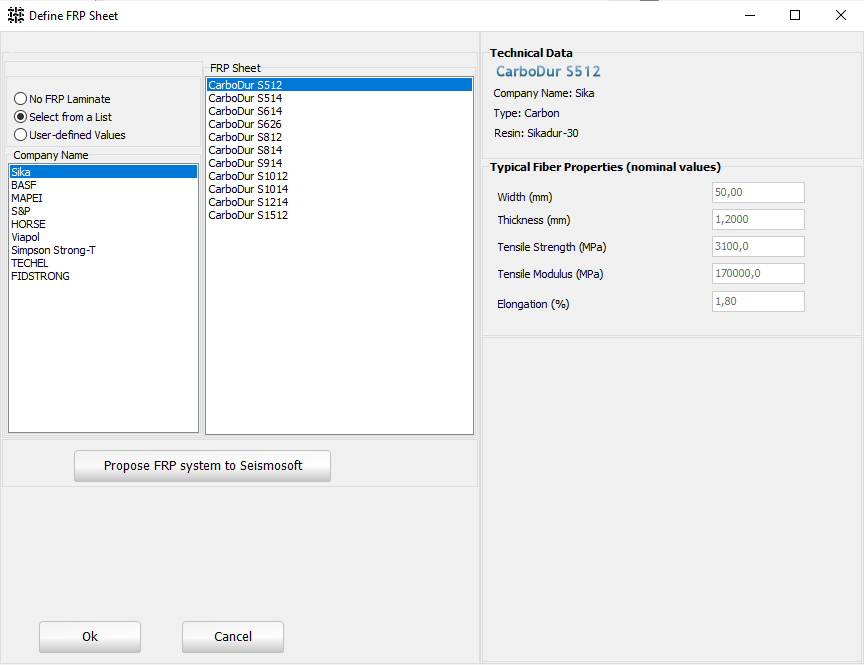Click the Cancel button
This screenshot has width=864, height=665.
click(x=233, y=637)
